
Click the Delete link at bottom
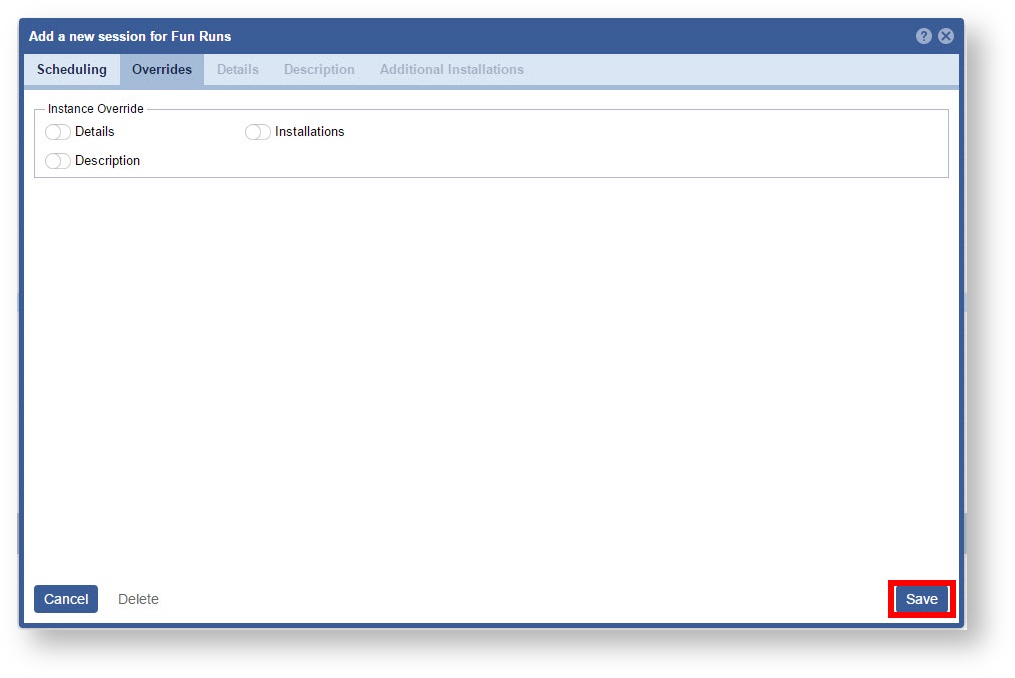[x=138, y=599]
